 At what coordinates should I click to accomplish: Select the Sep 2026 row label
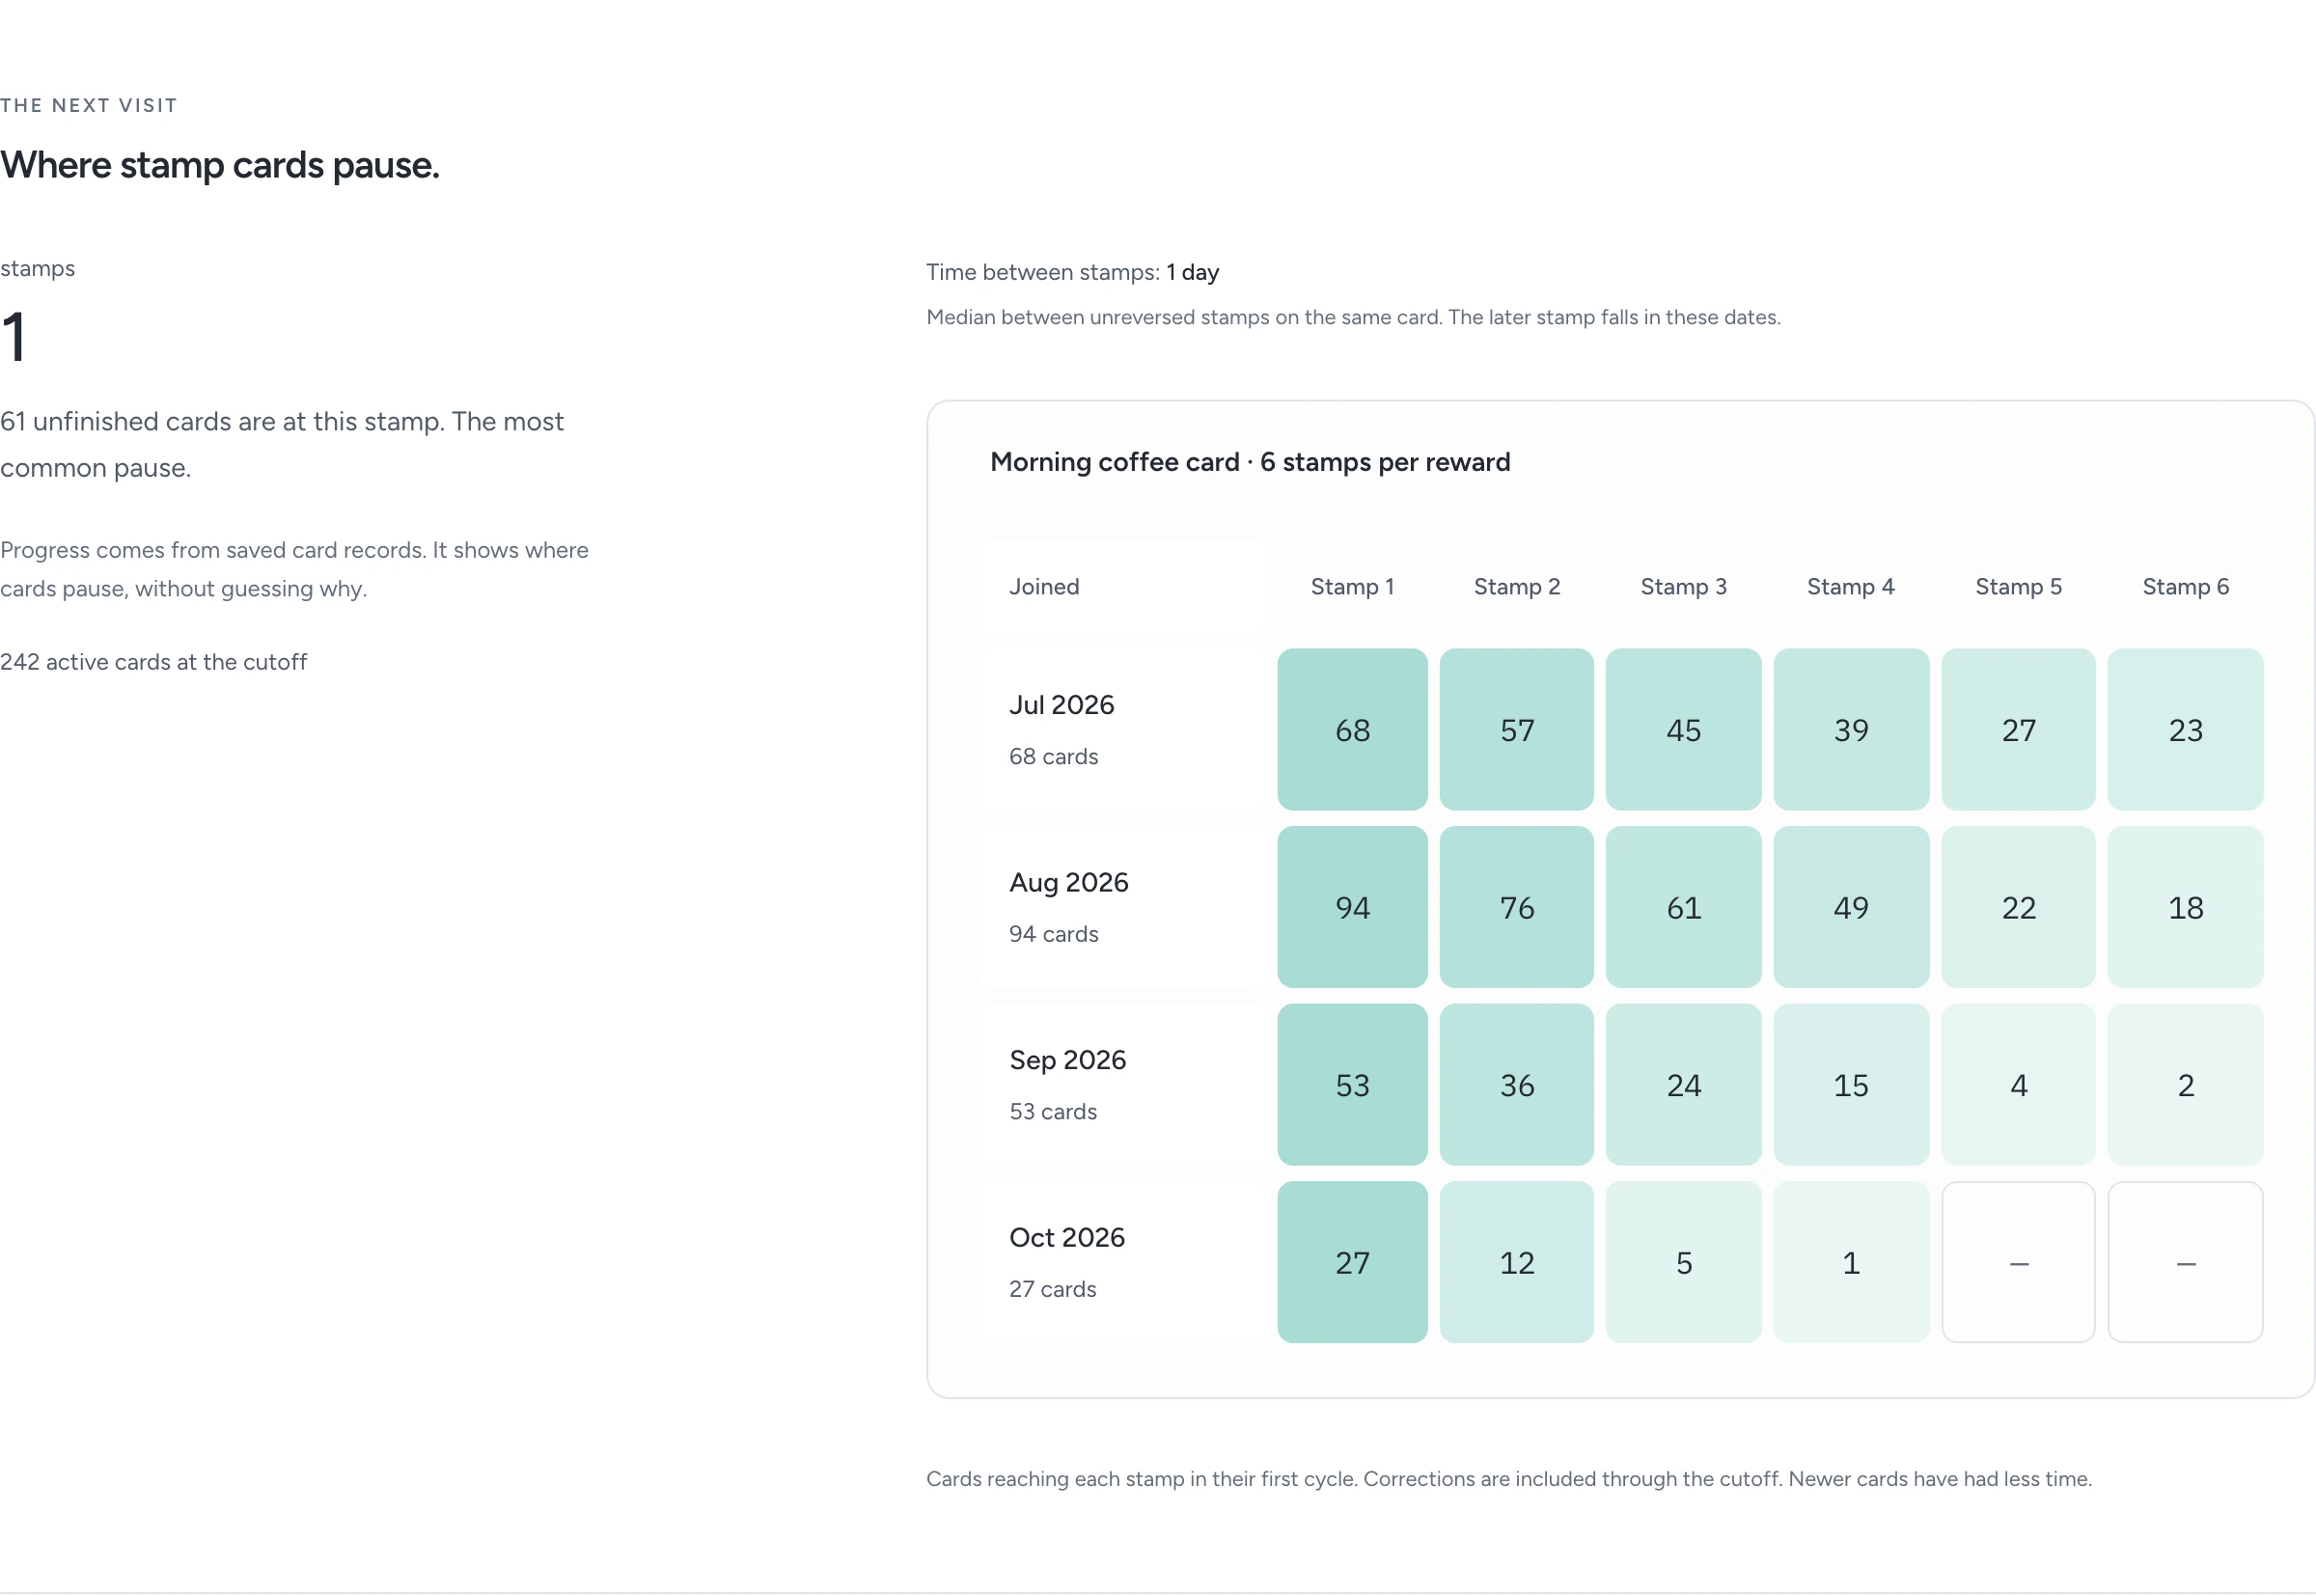pyautogui.click(x=1122, y=1084)
